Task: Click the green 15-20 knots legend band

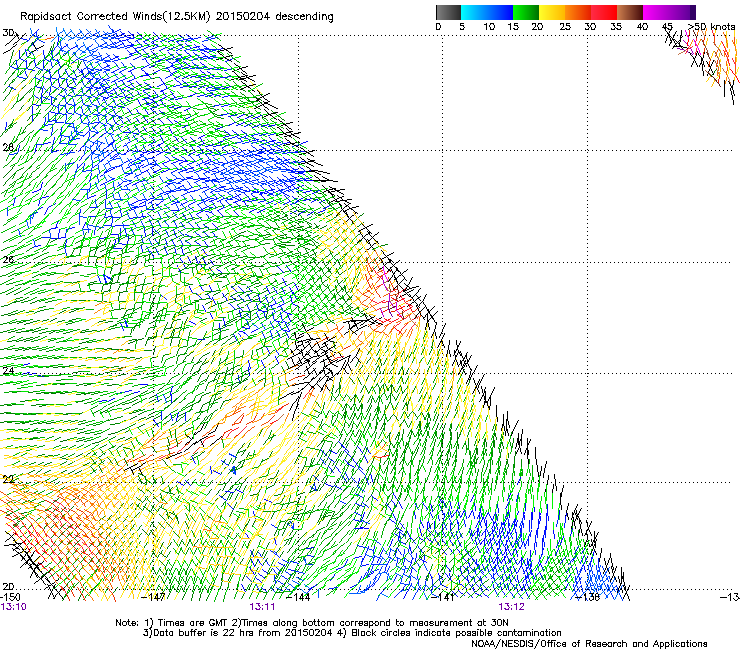Action: click(x=526, y=12)
